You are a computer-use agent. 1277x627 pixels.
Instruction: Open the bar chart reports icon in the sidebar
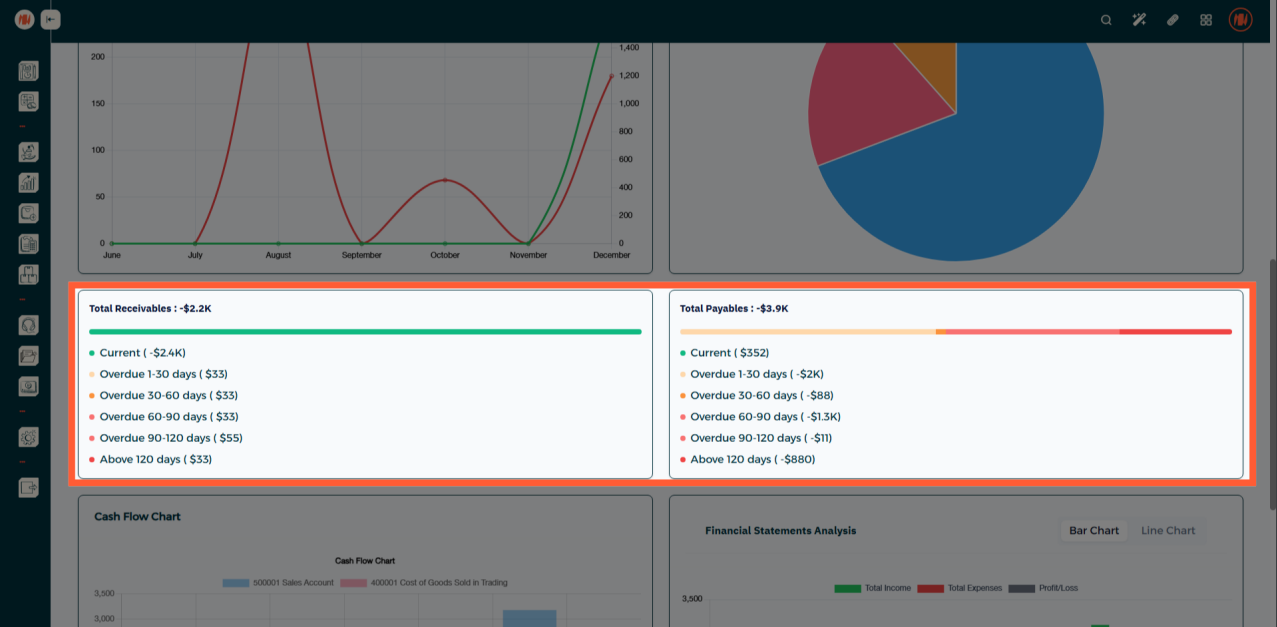[x=28, y=182]
